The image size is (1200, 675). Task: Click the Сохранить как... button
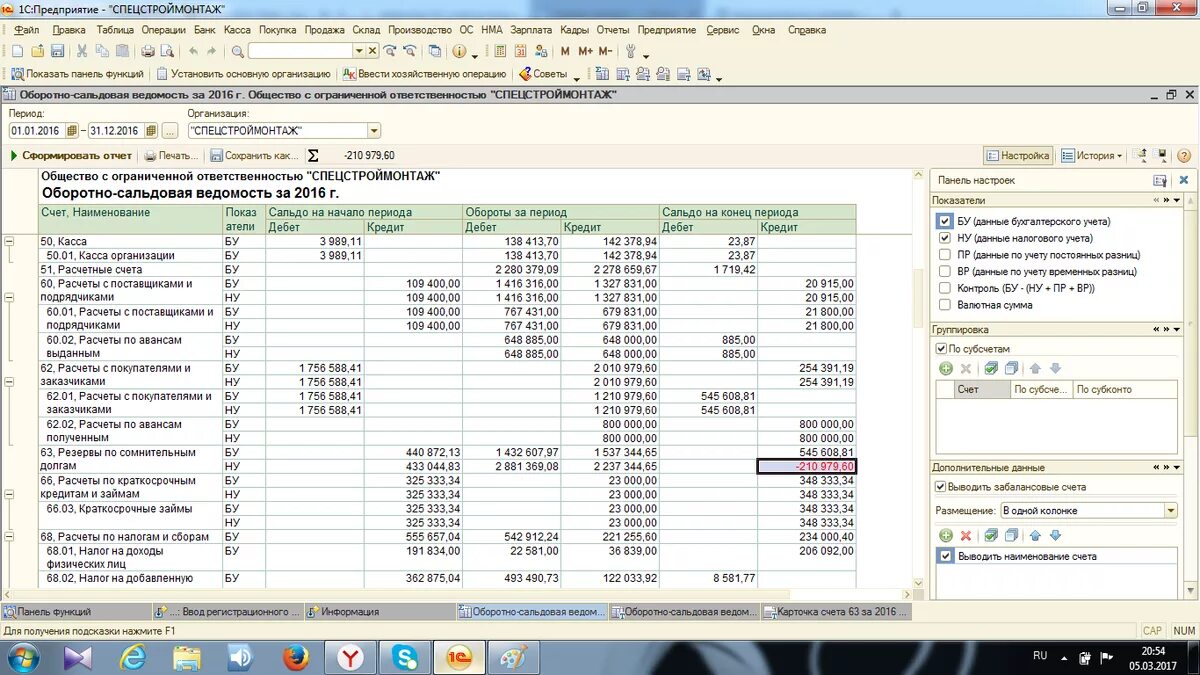click(x=254, y=156)
